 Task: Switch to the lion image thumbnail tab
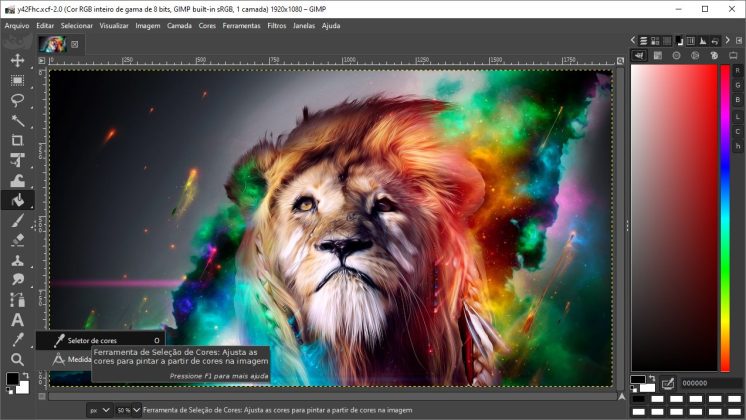click(52, 44)
